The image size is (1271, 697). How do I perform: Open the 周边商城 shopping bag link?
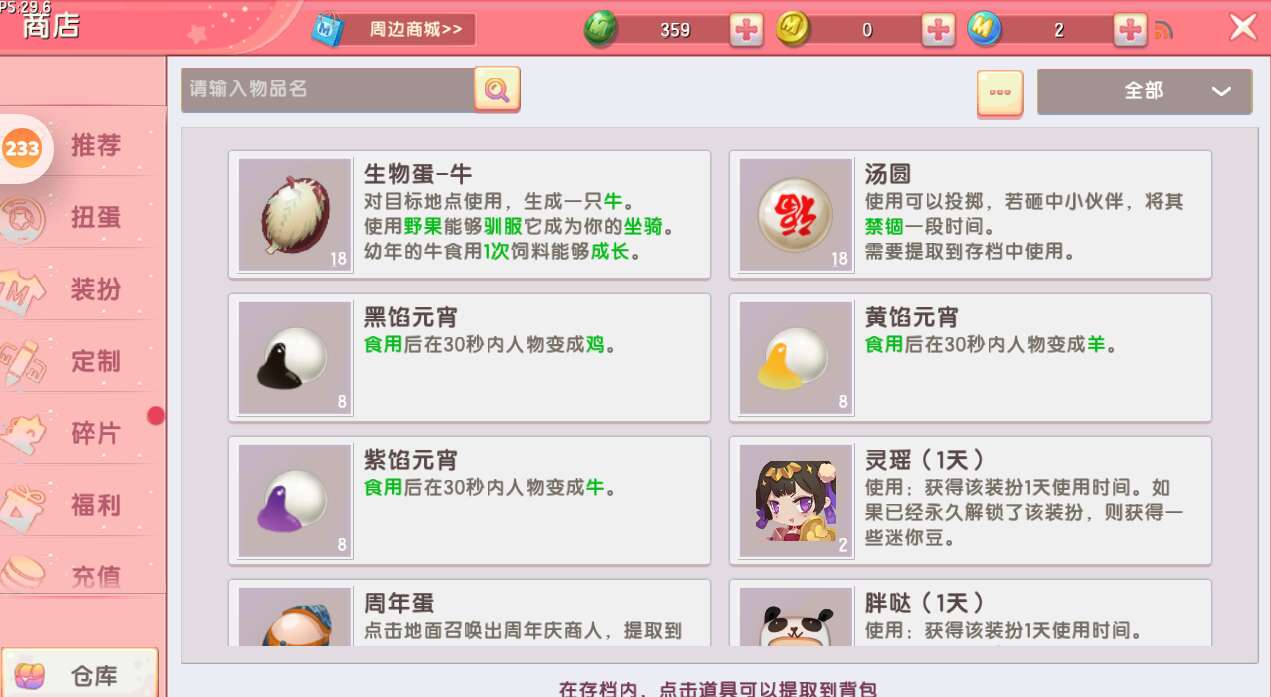(x=393, y=29)
